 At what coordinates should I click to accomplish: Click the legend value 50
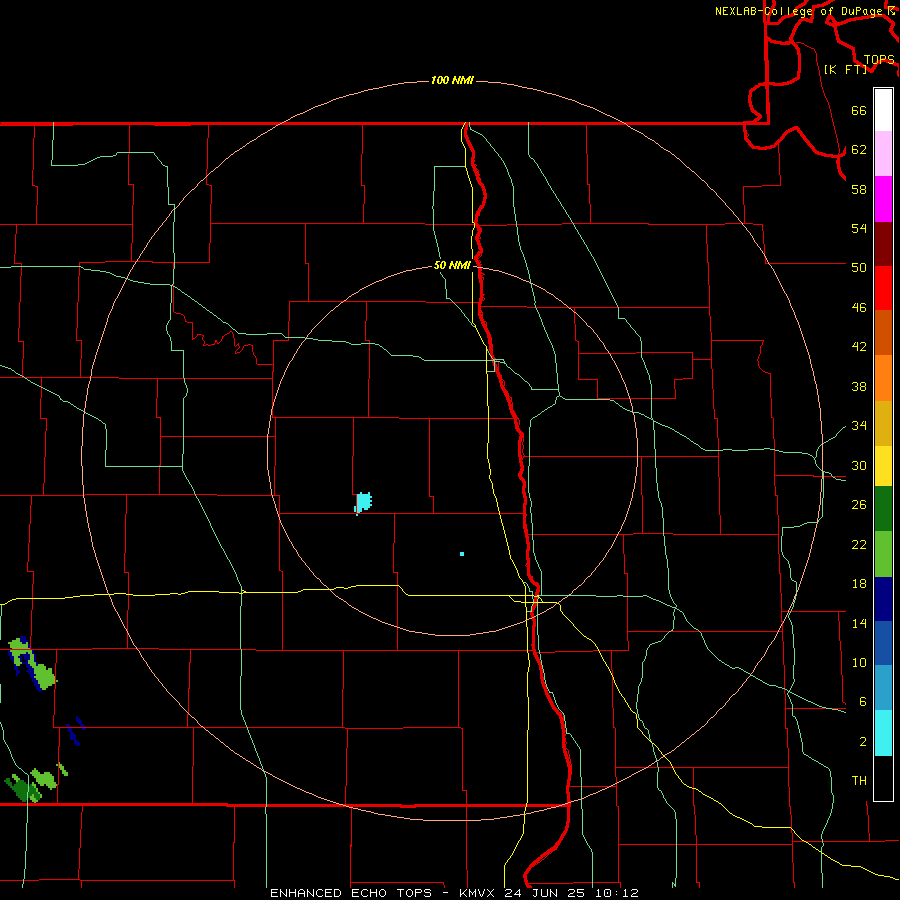point(859,267)
